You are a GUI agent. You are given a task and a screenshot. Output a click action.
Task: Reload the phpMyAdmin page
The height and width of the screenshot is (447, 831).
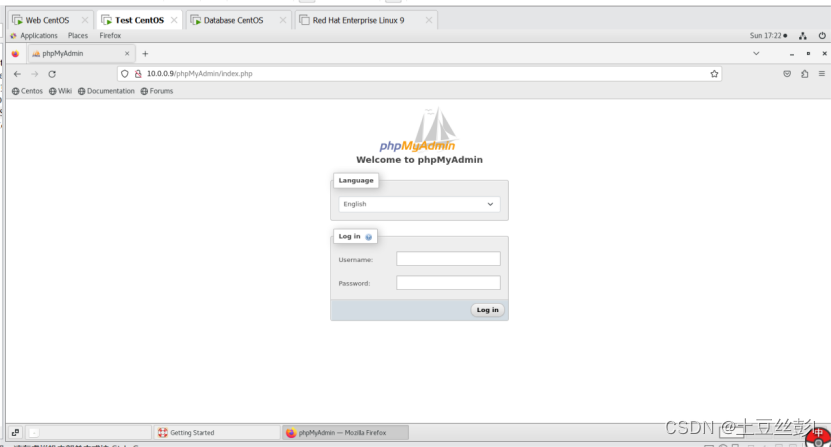52,74
